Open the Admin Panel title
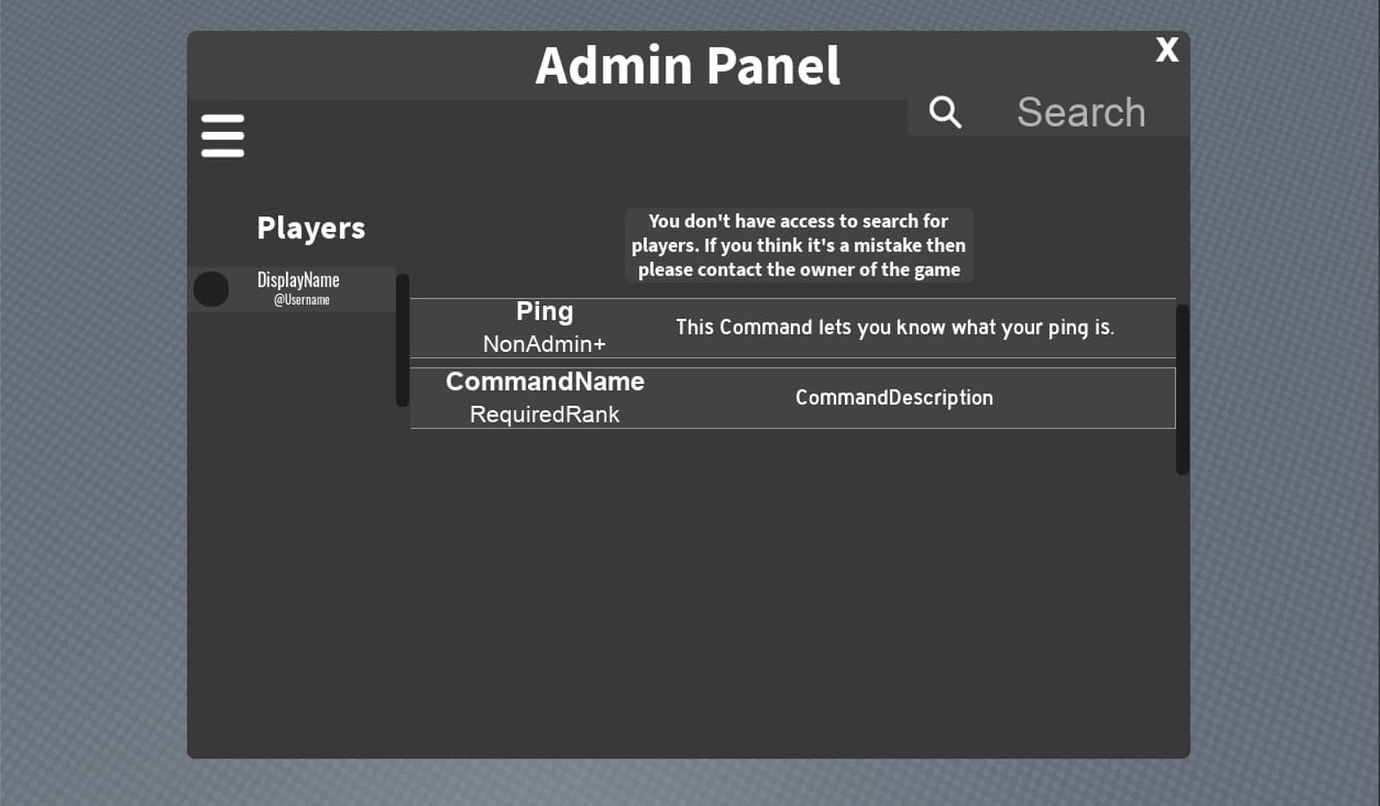This screenshot has width=1380, height=806. tap(687, 65)
